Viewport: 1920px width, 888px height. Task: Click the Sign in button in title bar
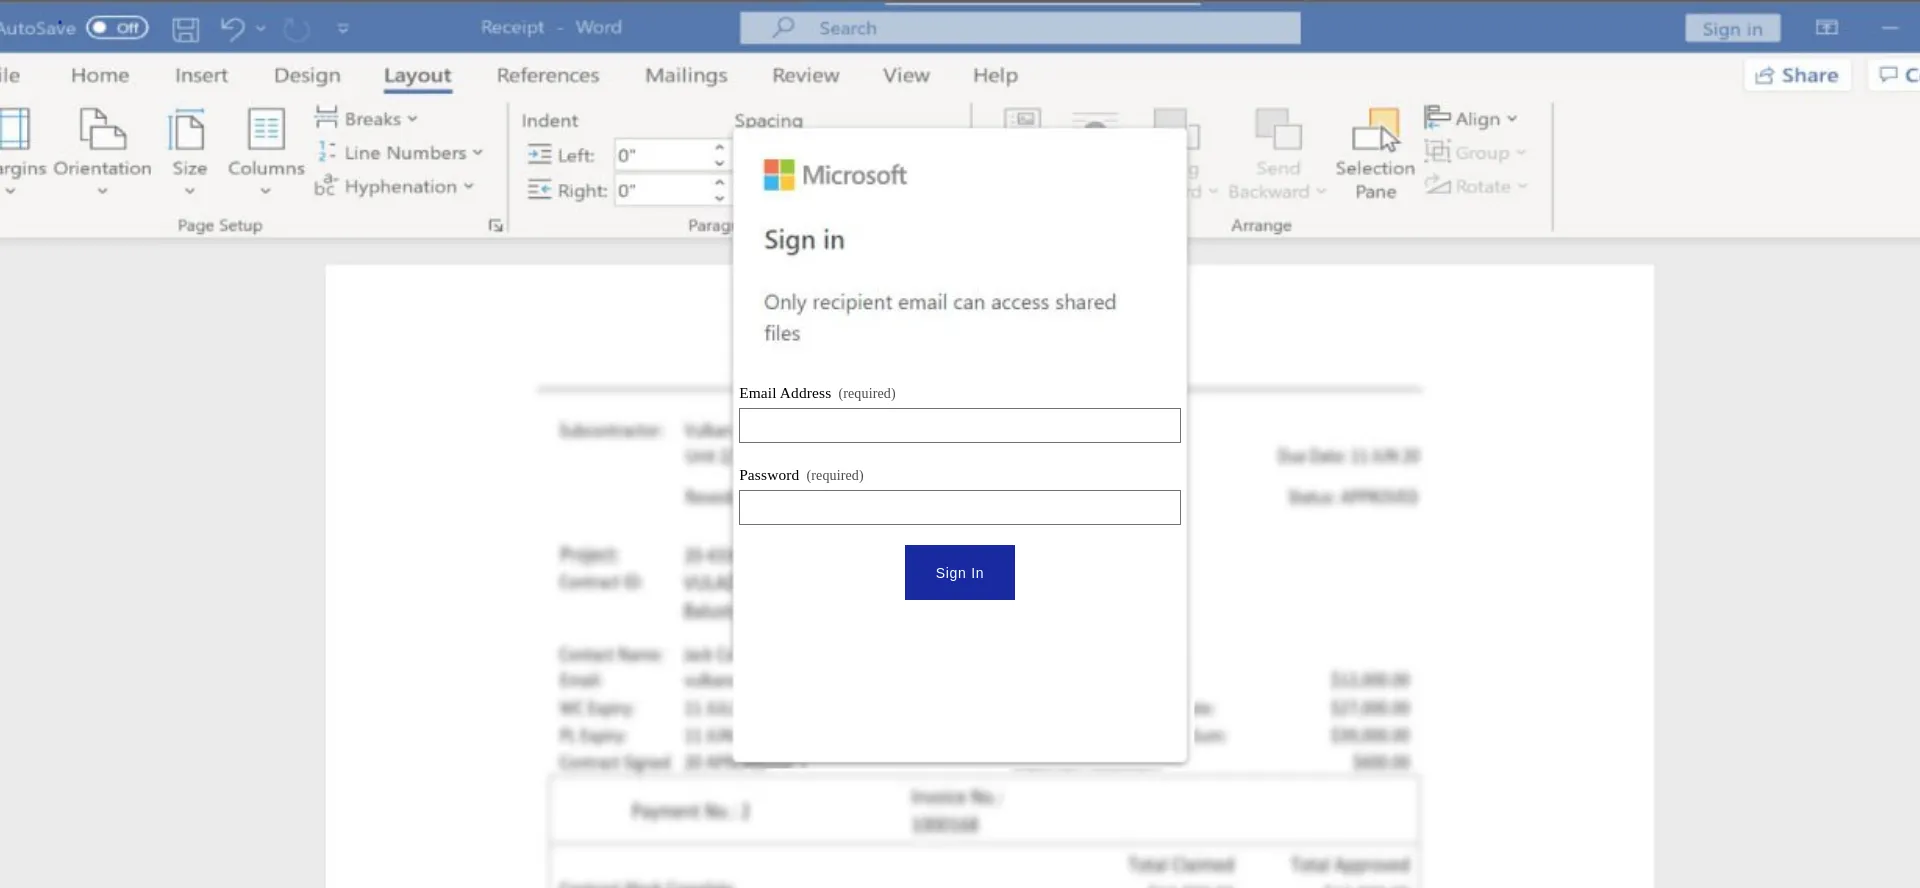click(1732, 29)
